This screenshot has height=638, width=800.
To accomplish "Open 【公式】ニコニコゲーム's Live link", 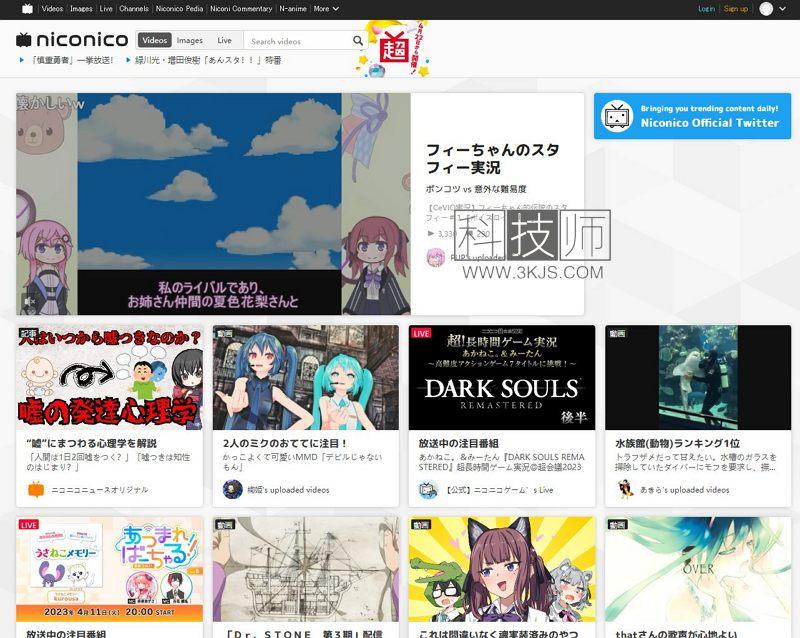I will point(500,490).
